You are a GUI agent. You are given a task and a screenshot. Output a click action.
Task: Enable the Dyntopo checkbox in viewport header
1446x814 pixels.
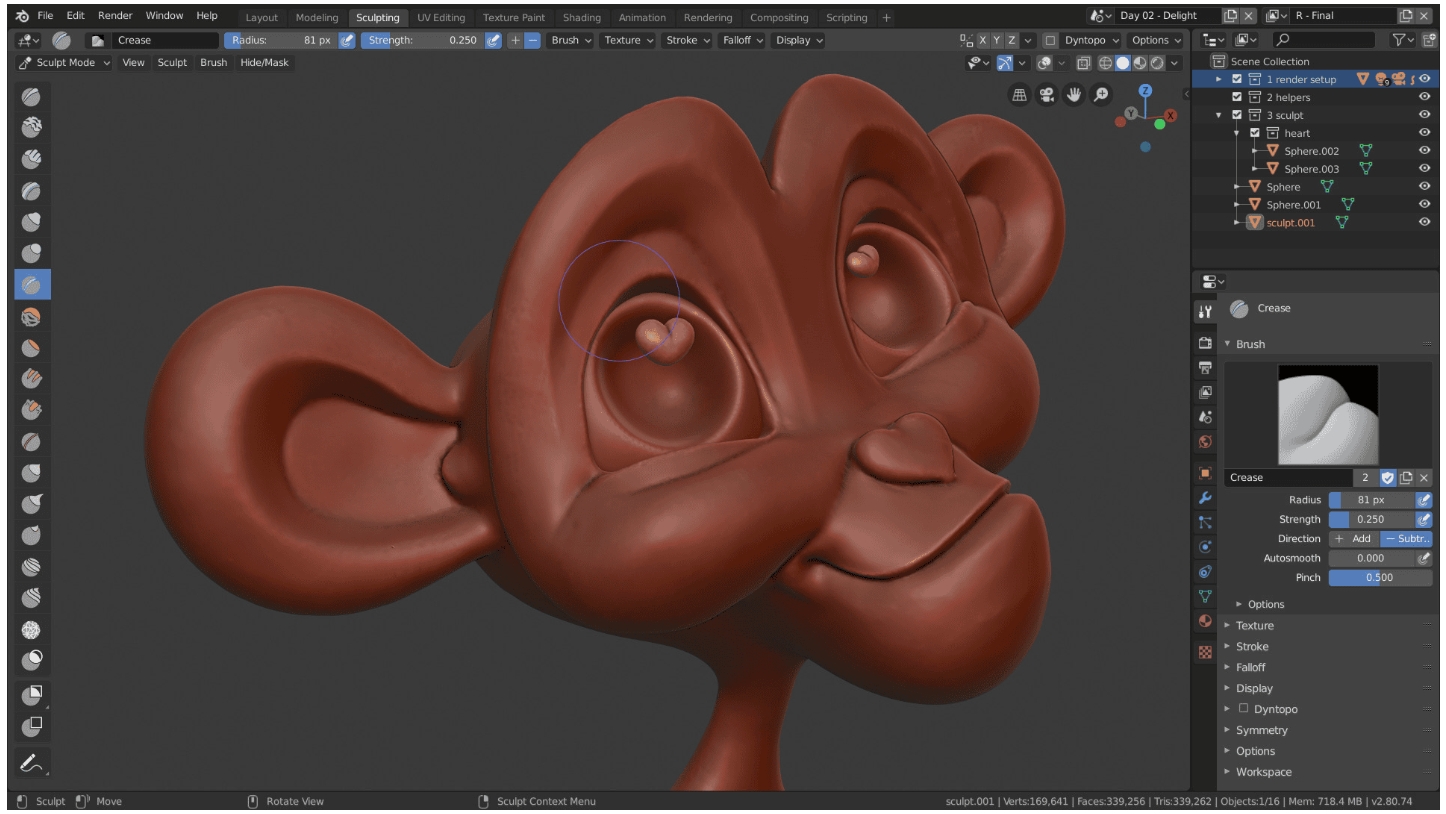[1050, 40]
